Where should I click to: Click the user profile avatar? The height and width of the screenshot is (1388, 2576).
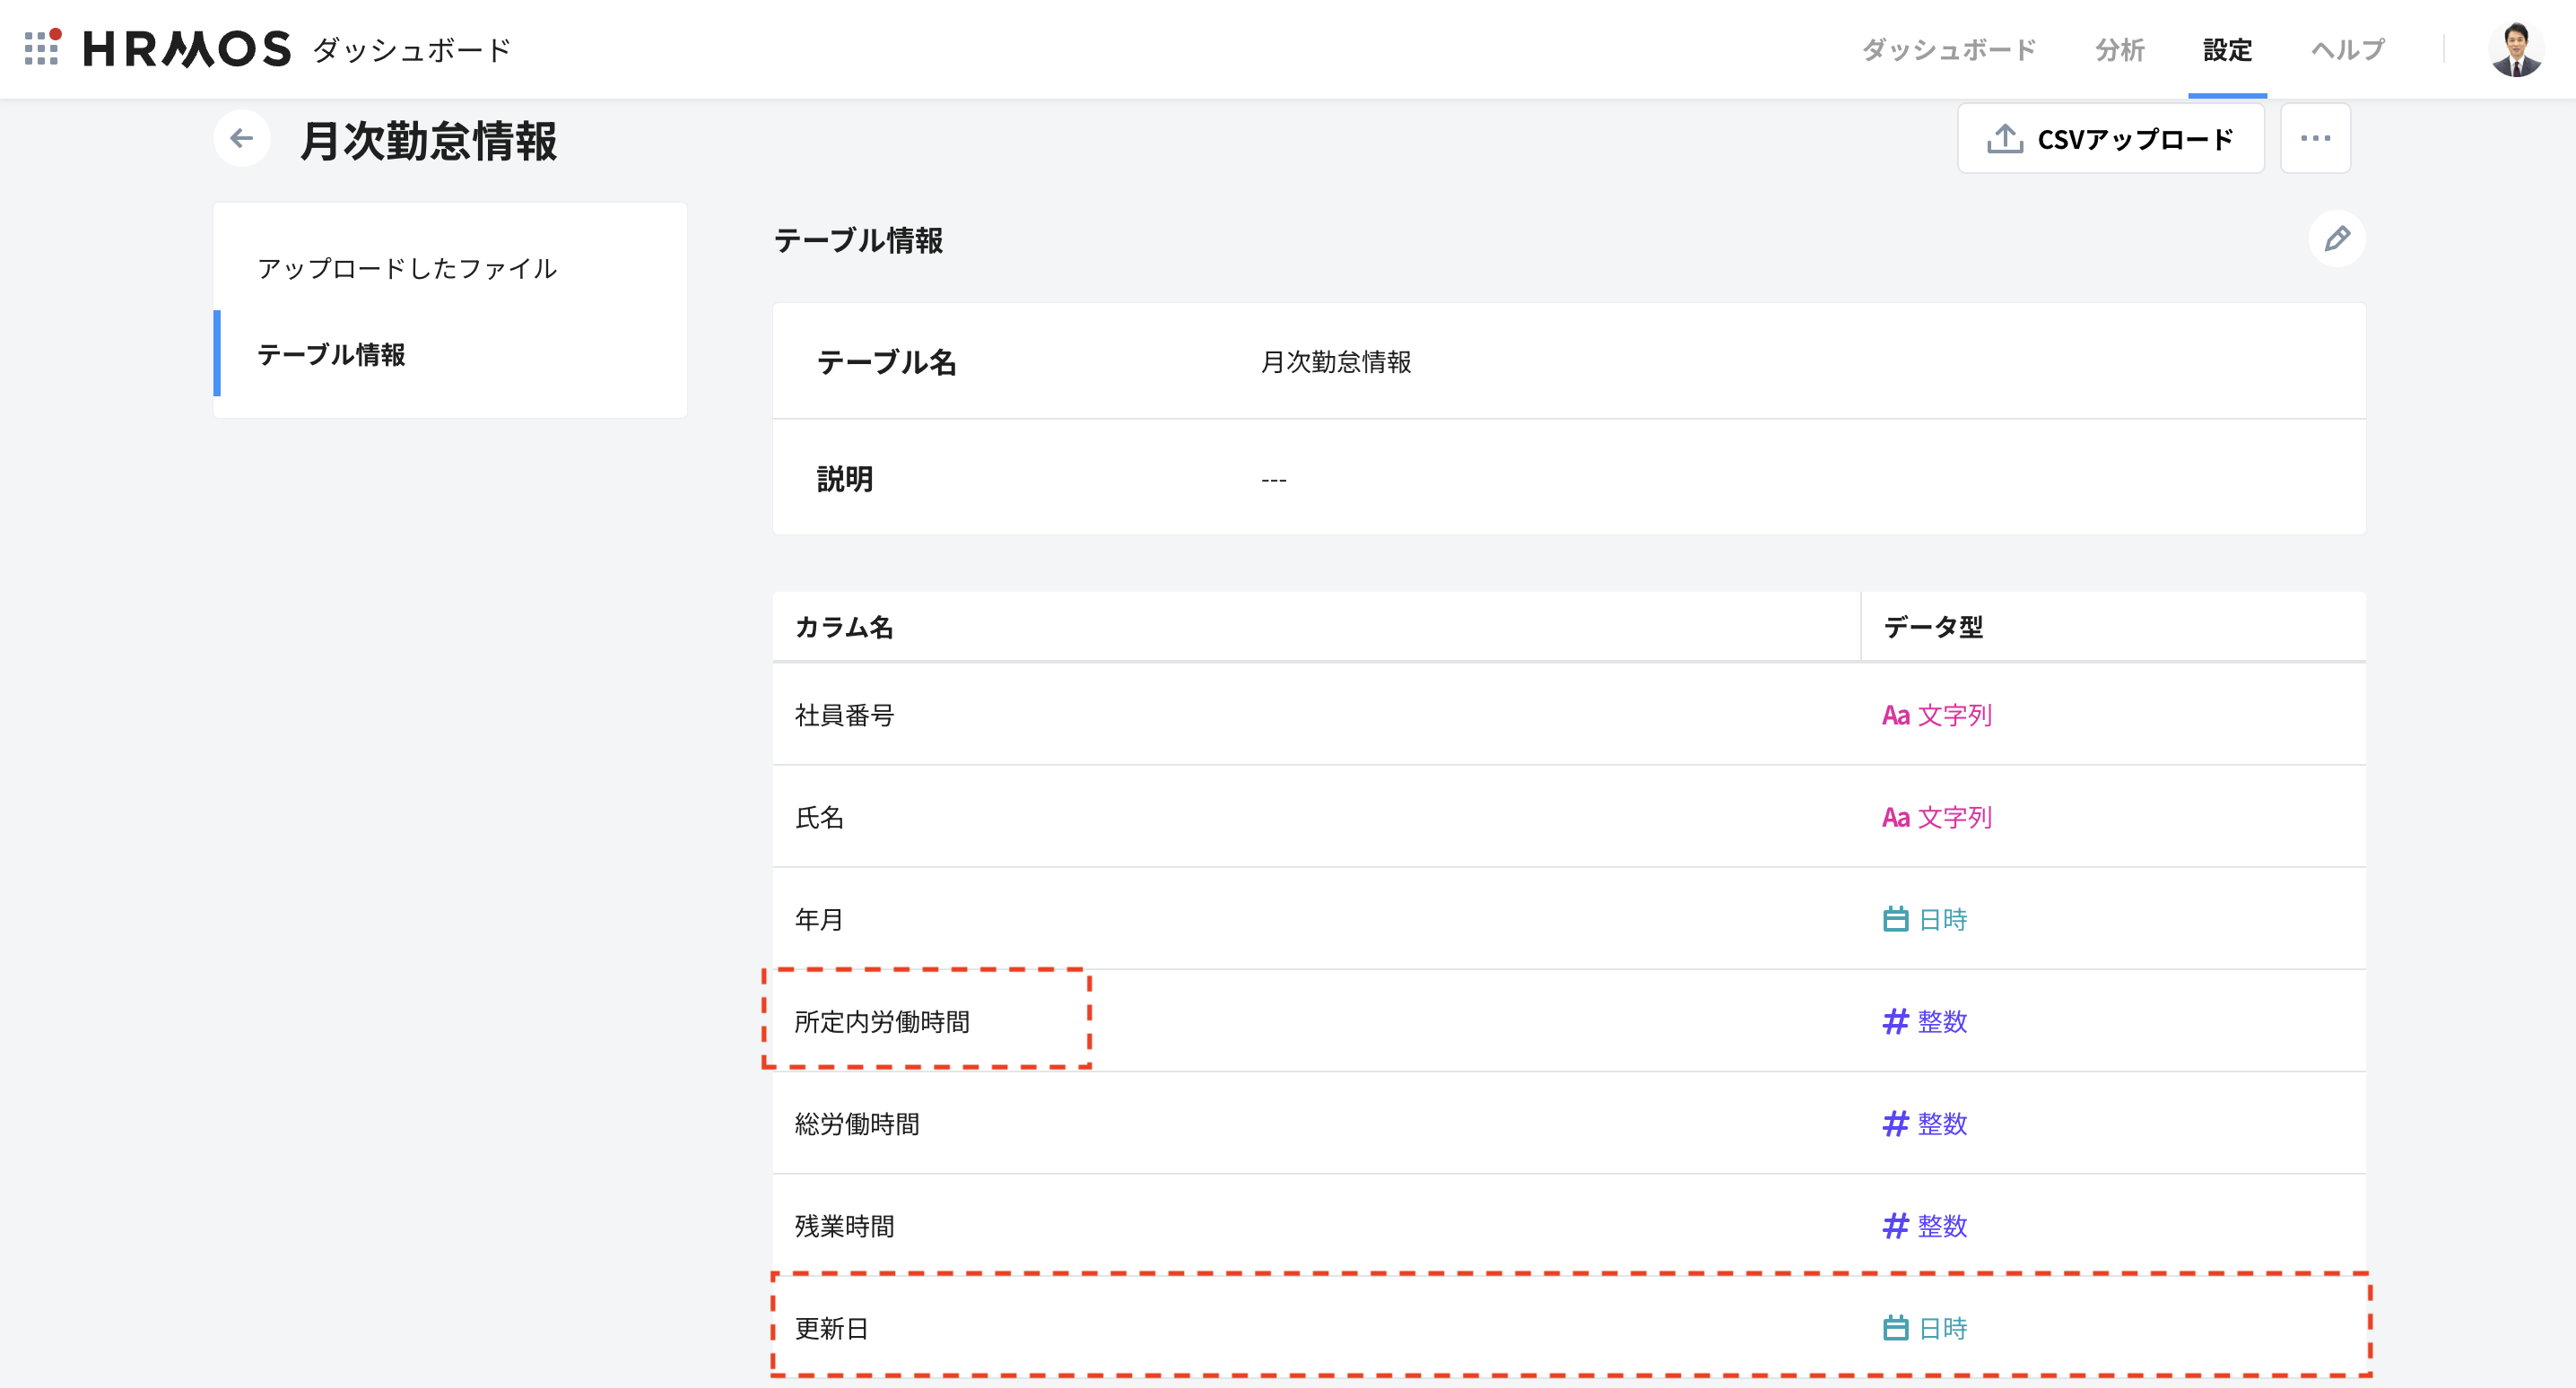[2515, 49]
